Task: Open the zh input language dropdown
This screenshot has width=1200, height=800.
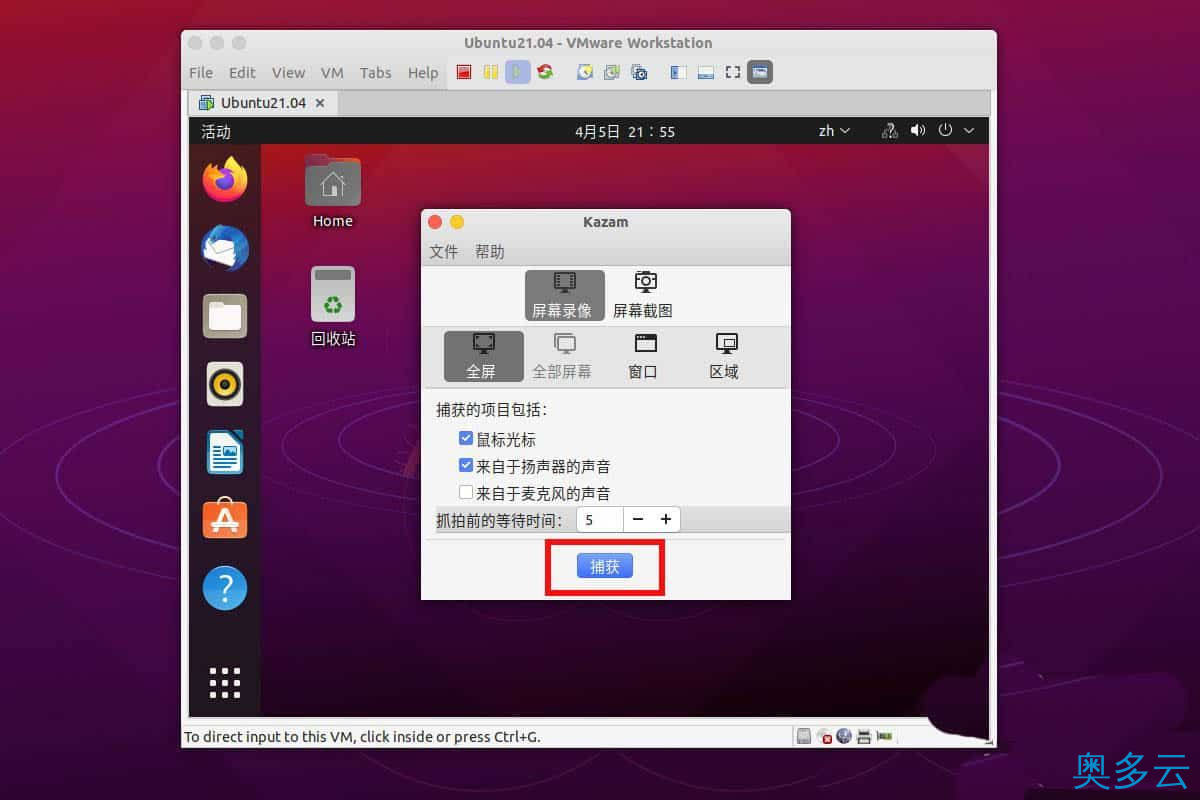Action: pos(833,130)
